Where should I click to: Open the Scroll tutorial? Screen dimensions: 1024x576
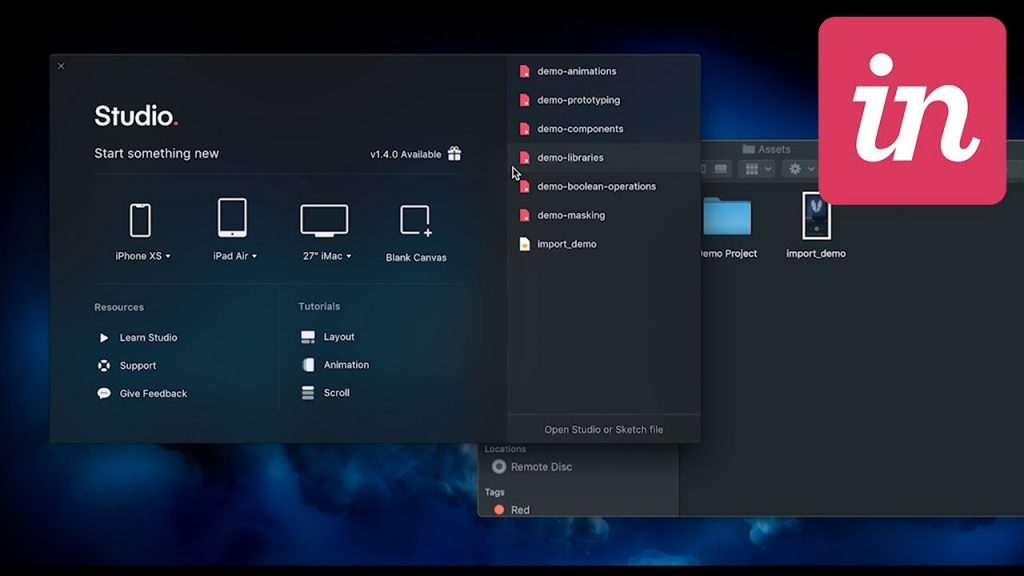coord(336,393)
